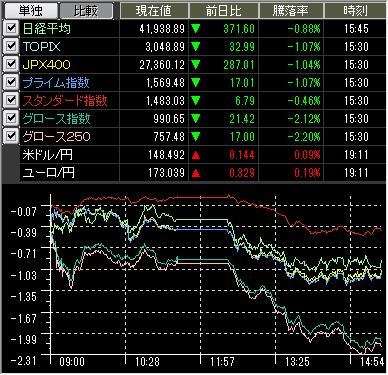Image resolution: width=388 pixels, height=375 pixels.
Task: Click the red up arrow for 米ドル/円
Action: pos(196,155)
